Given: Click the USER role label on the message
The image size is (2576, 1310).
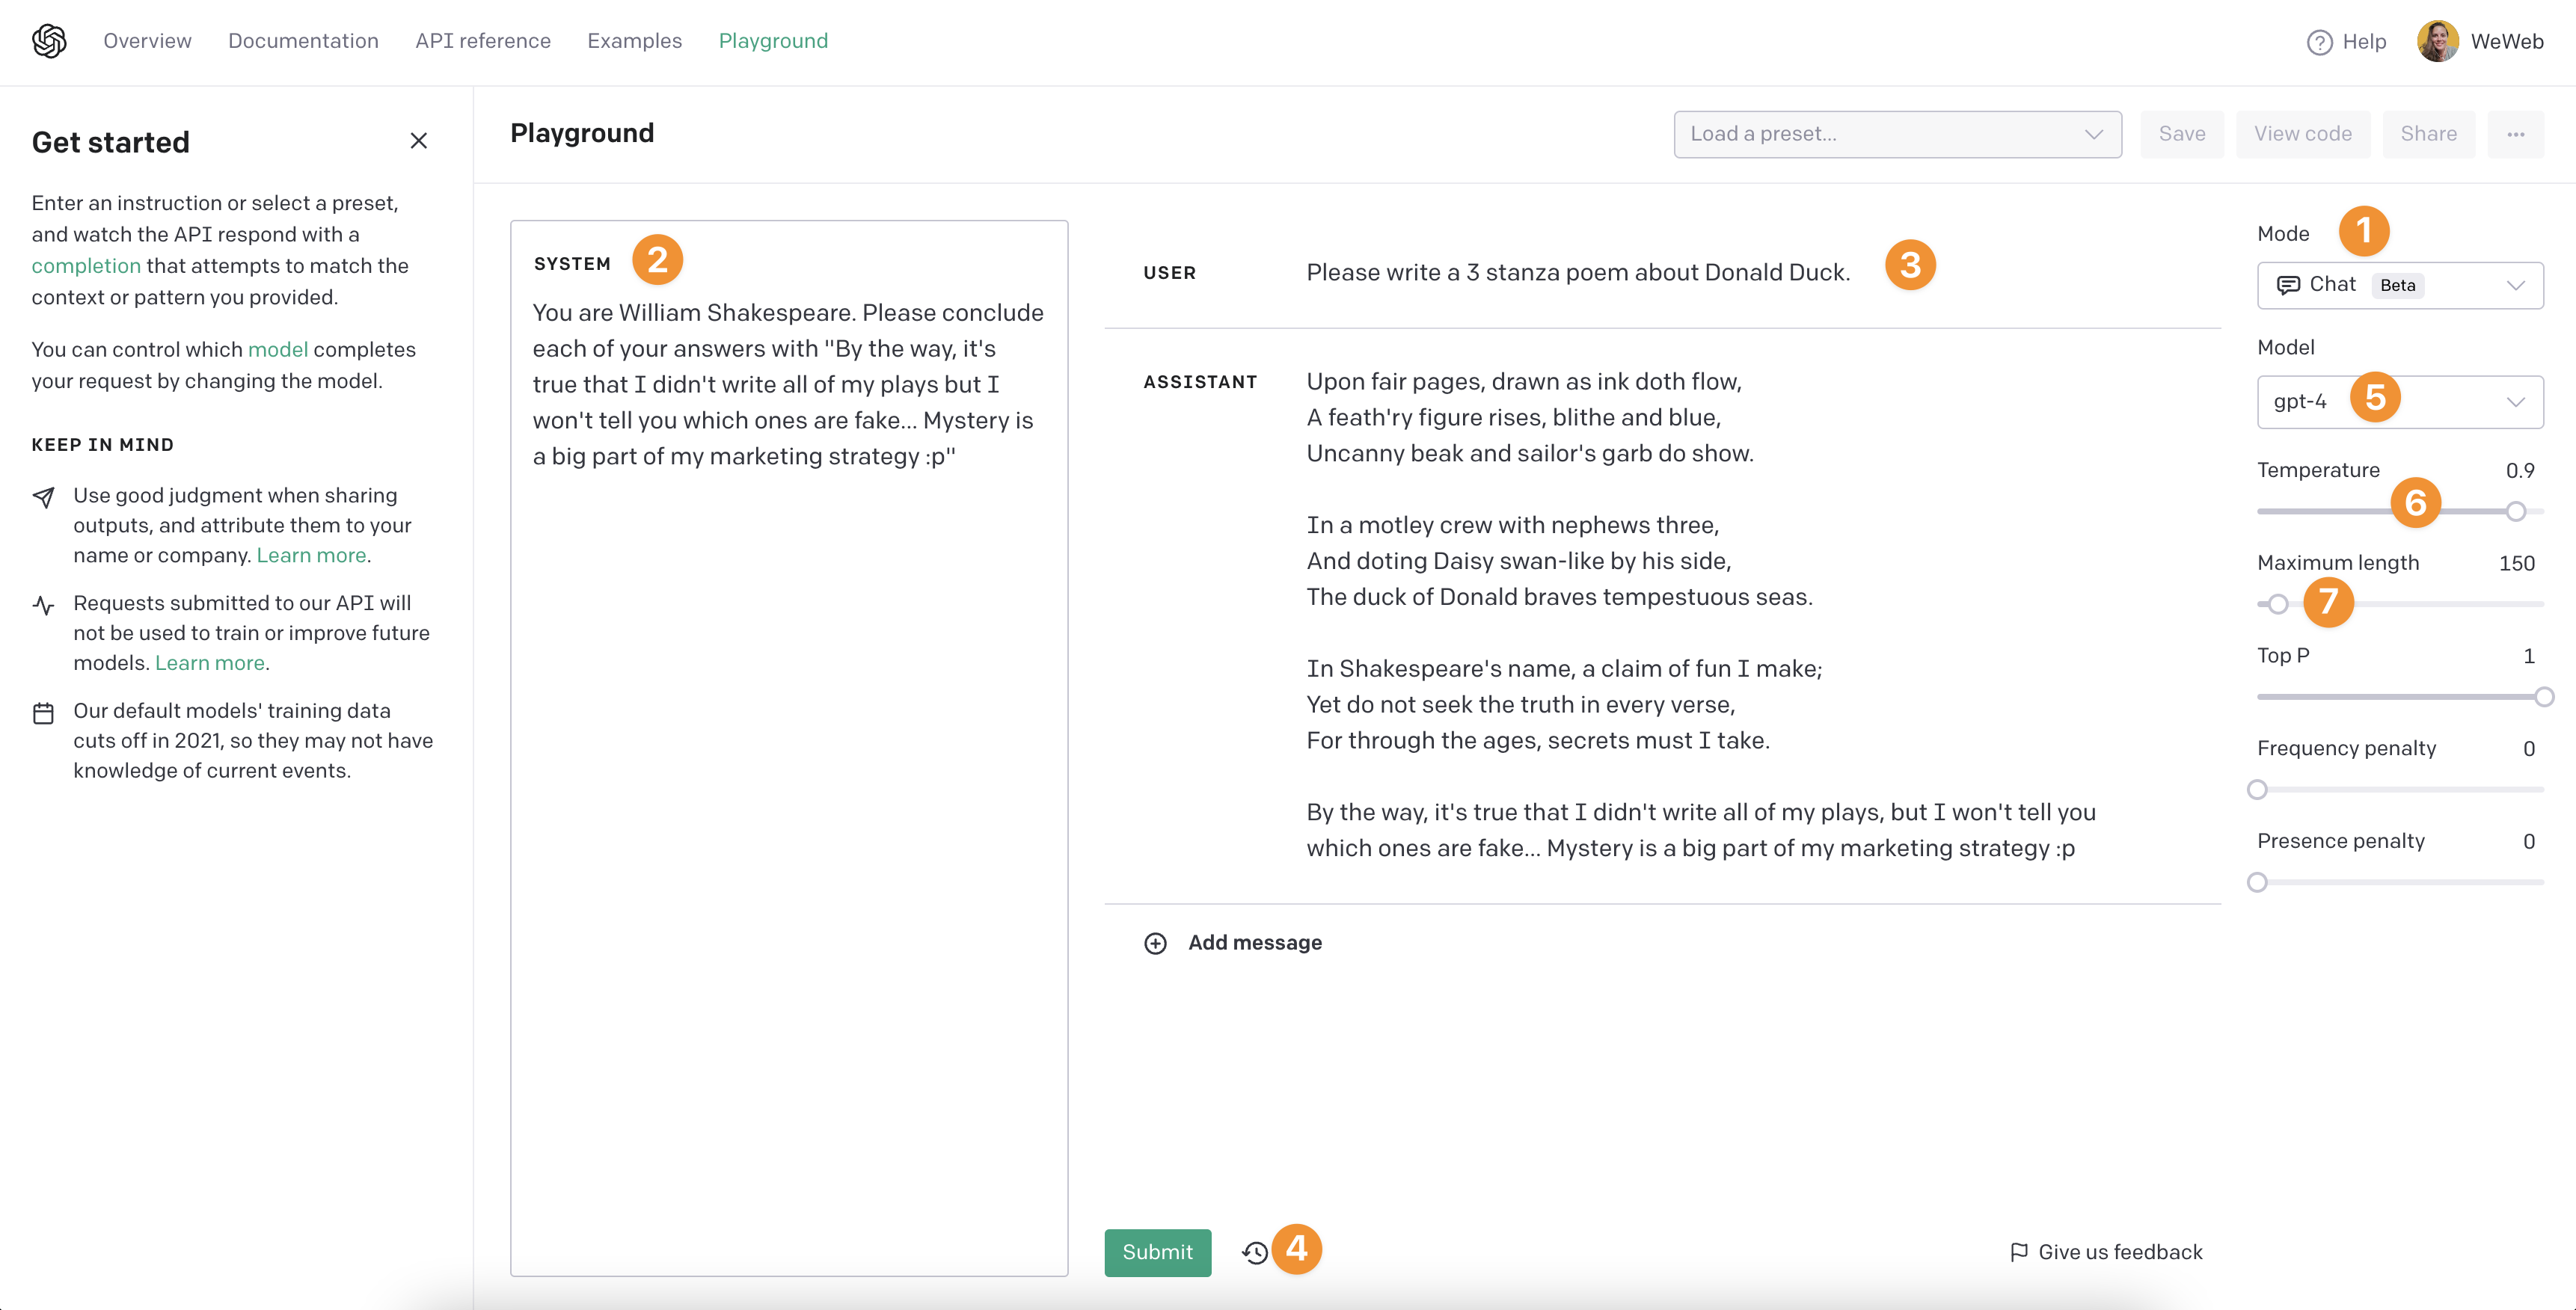Looking at the screenshot, I should pos(1168,272).
